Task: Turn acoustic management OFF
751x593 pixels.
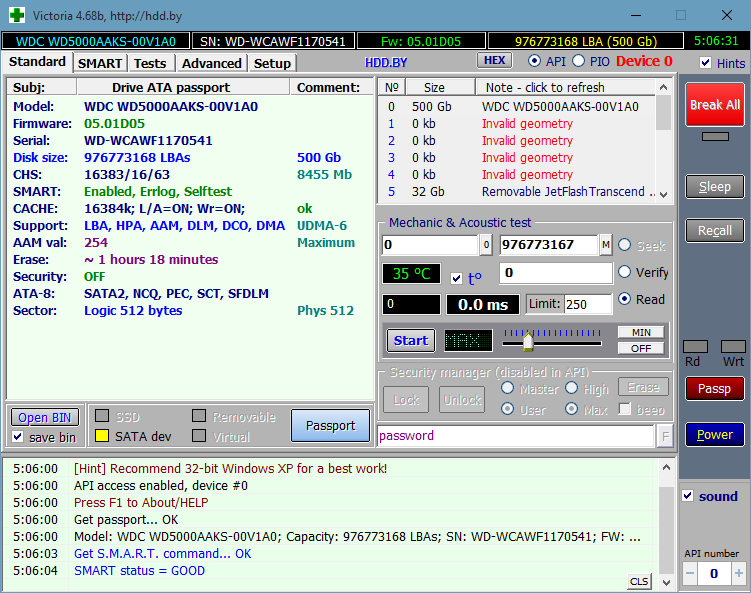Action: pyautogui.click(x=641, y=348)
